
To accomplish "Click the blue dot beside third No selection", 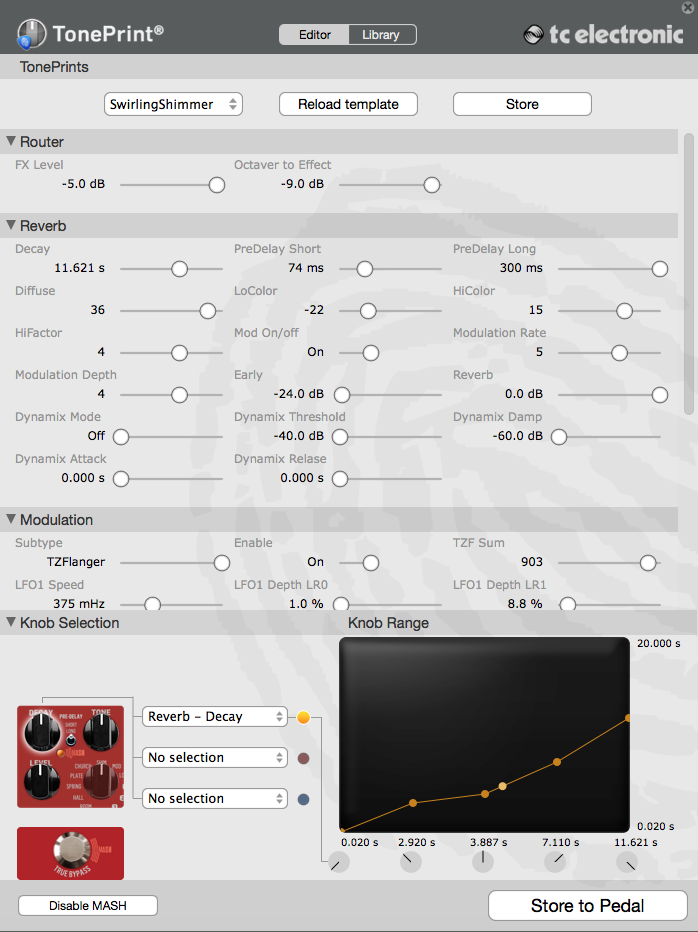I will (x=303, y=799).
